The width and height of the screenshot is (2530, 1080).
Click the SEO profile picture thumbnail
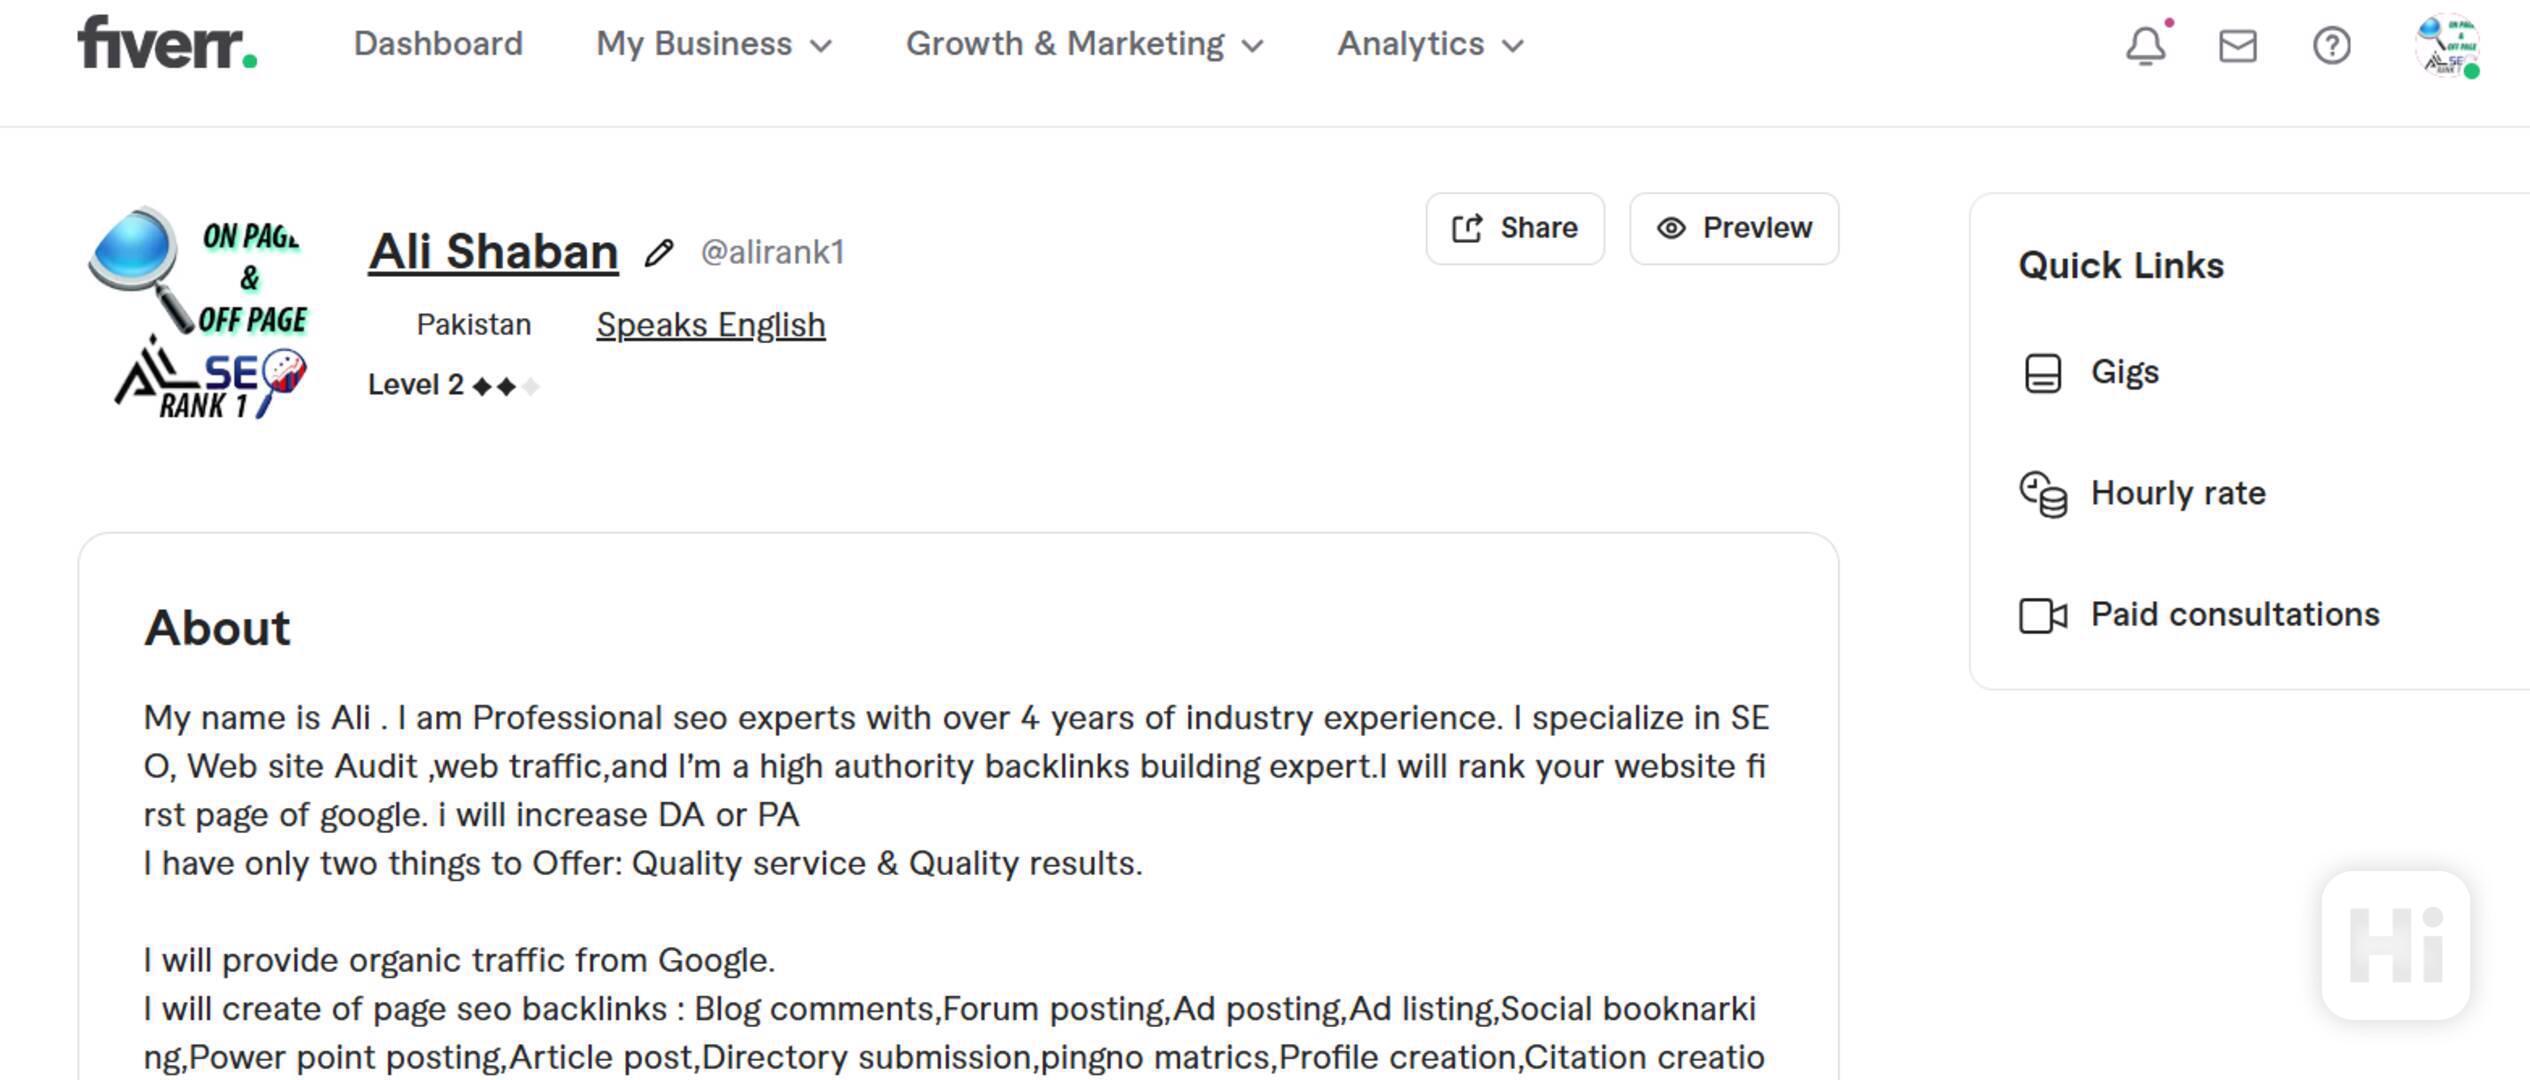[200, 312]
